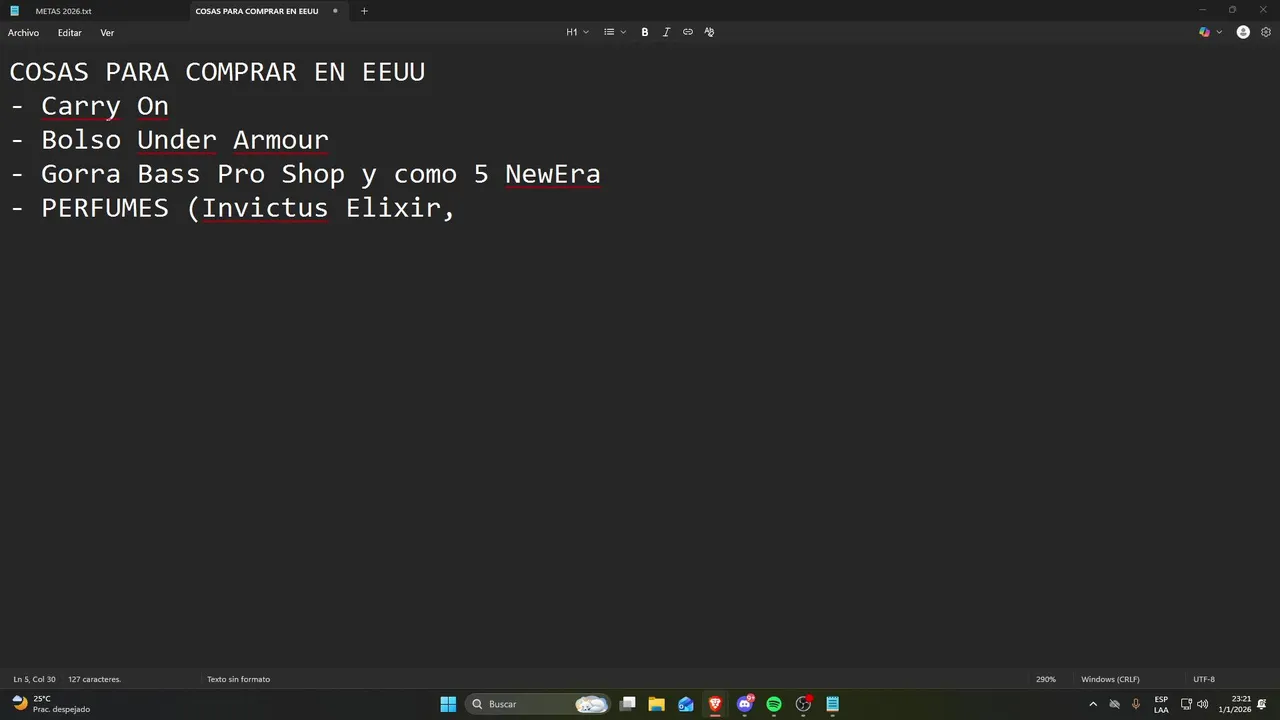Clear formatting with the eraser-A icon

pos(709,32)
